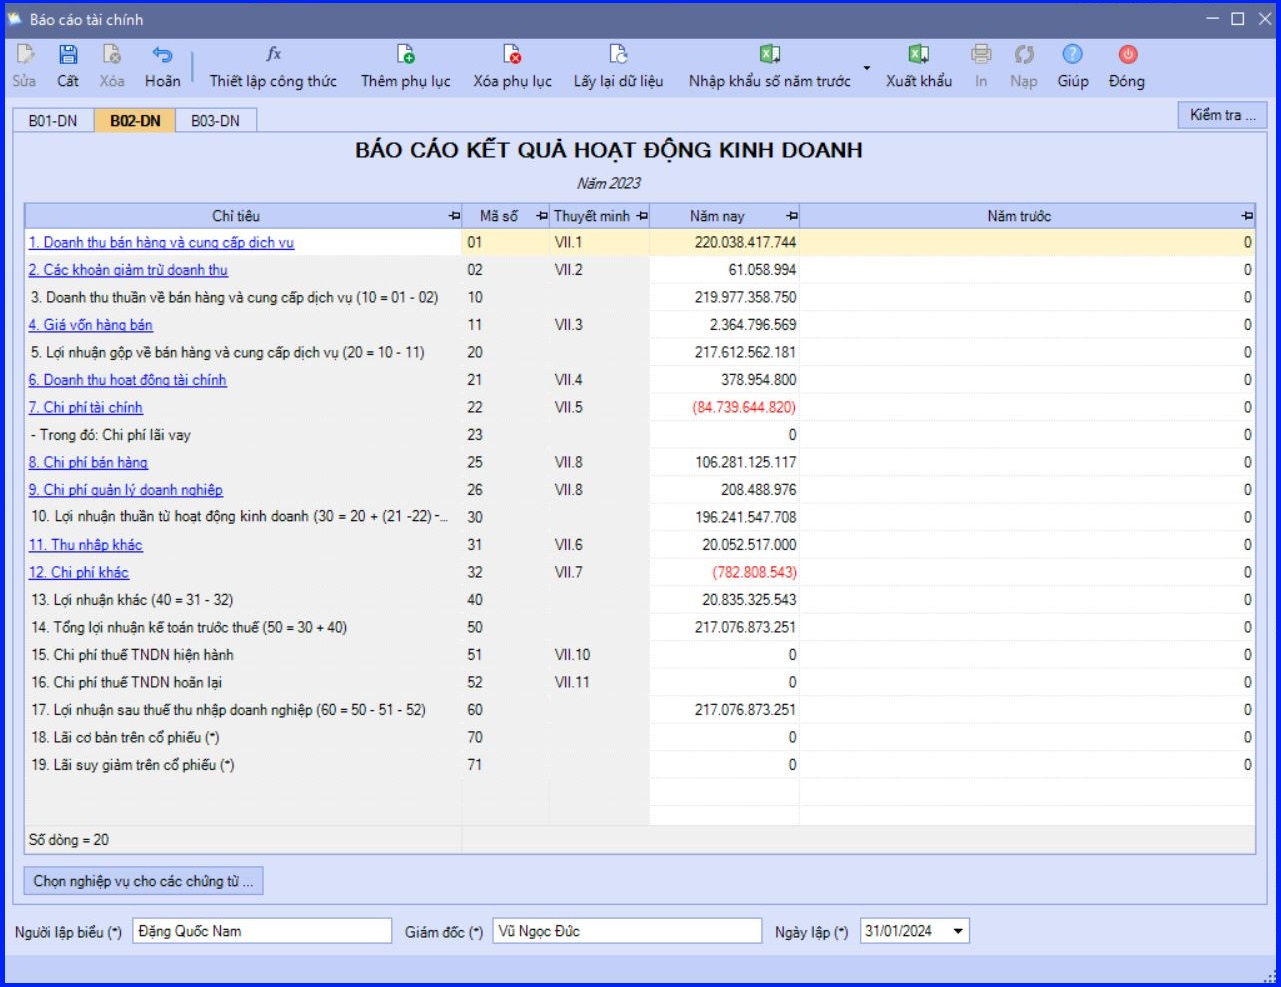Switch to the B01-DN tab
1281x987 pixels.
[x=53, y=121]
